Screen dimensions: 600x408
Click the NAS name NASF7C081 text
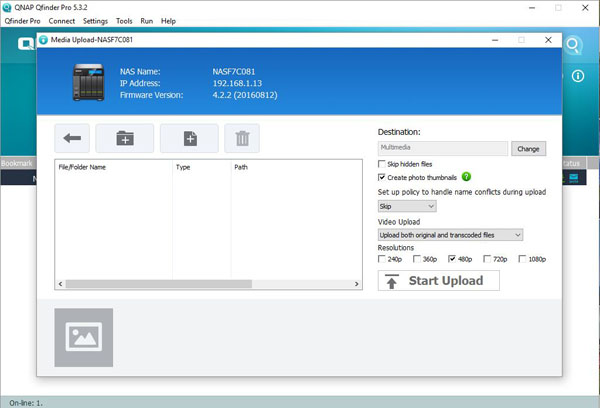(234, 72)
